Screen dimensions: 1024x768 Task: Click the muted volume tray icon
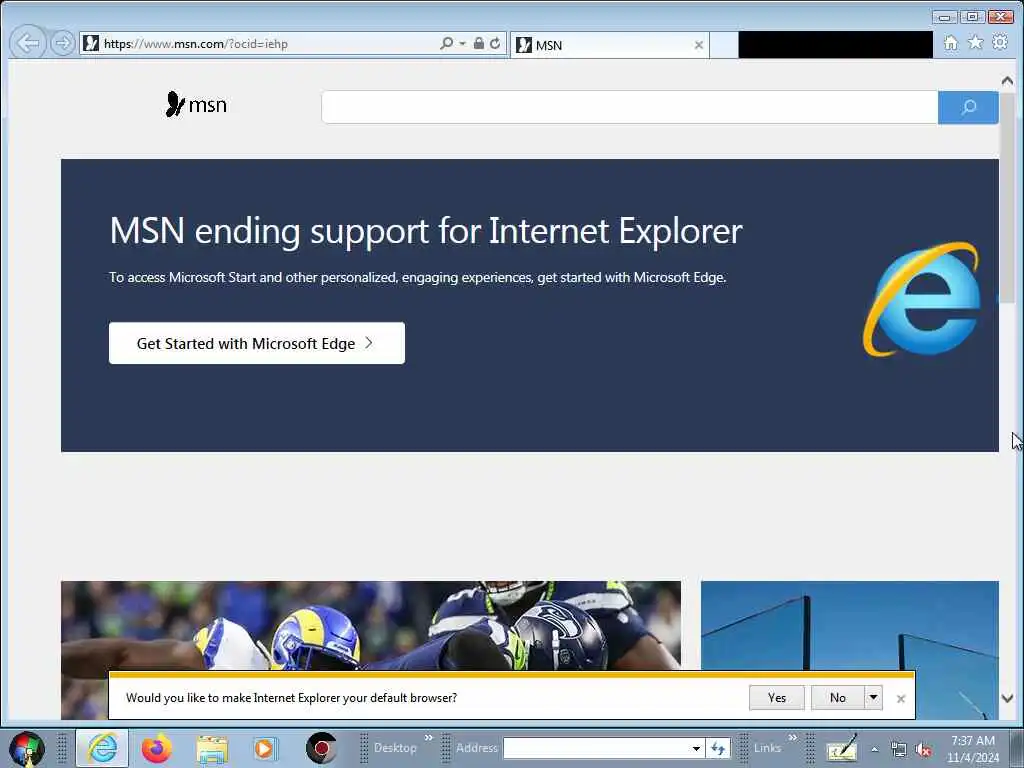923,750
